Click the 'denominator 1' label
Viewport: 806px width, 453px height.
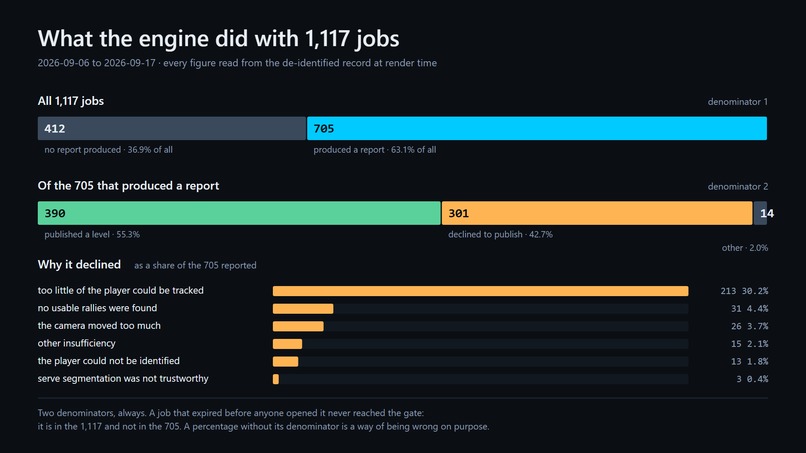[x=738, y=102]
